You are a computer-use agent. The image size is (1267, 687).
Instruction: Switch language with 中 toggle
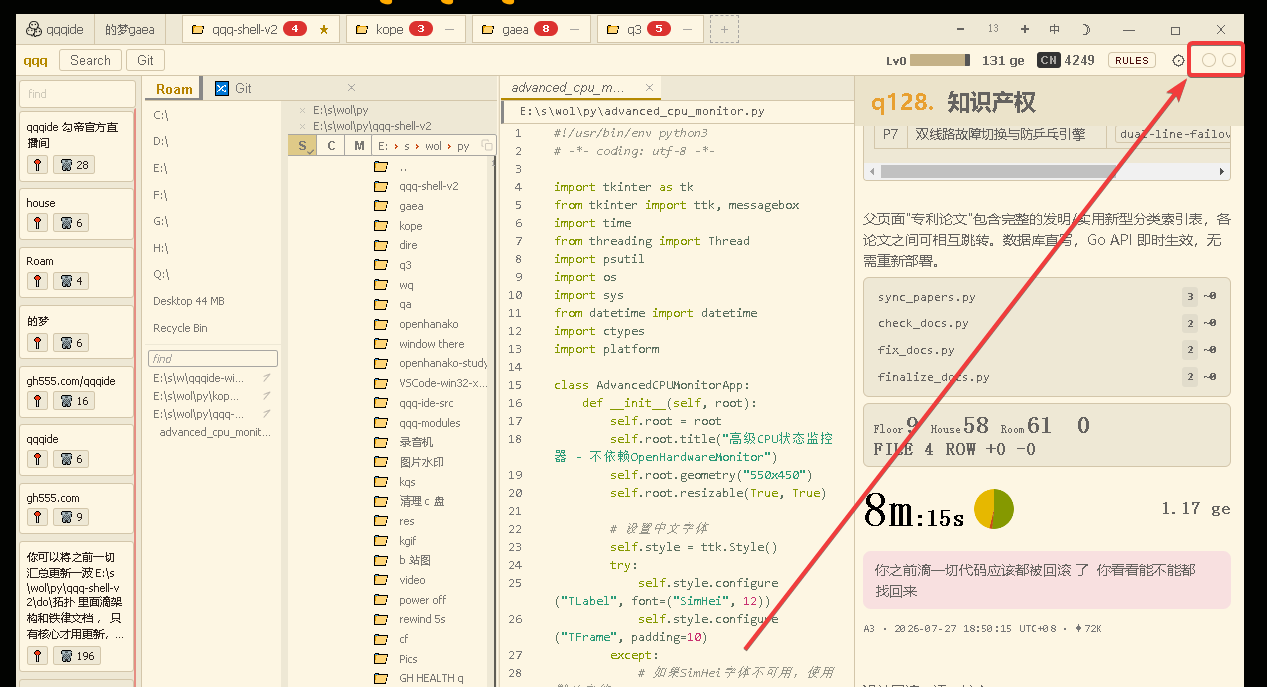click(x=1055, y=30)
